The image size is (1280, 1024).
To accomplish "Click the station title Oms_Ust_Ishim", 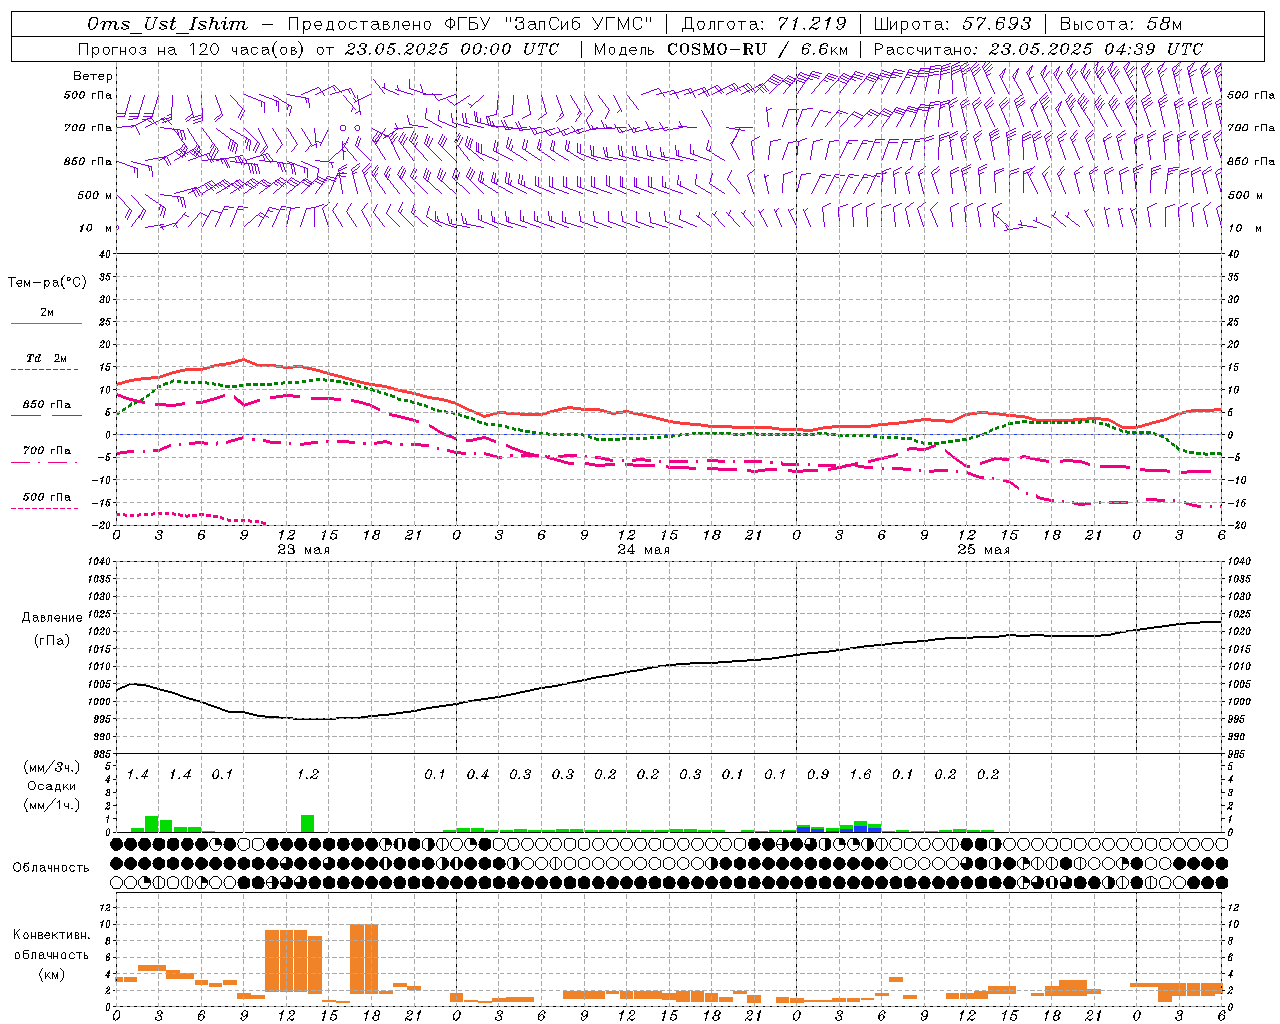I will (167, 24).
